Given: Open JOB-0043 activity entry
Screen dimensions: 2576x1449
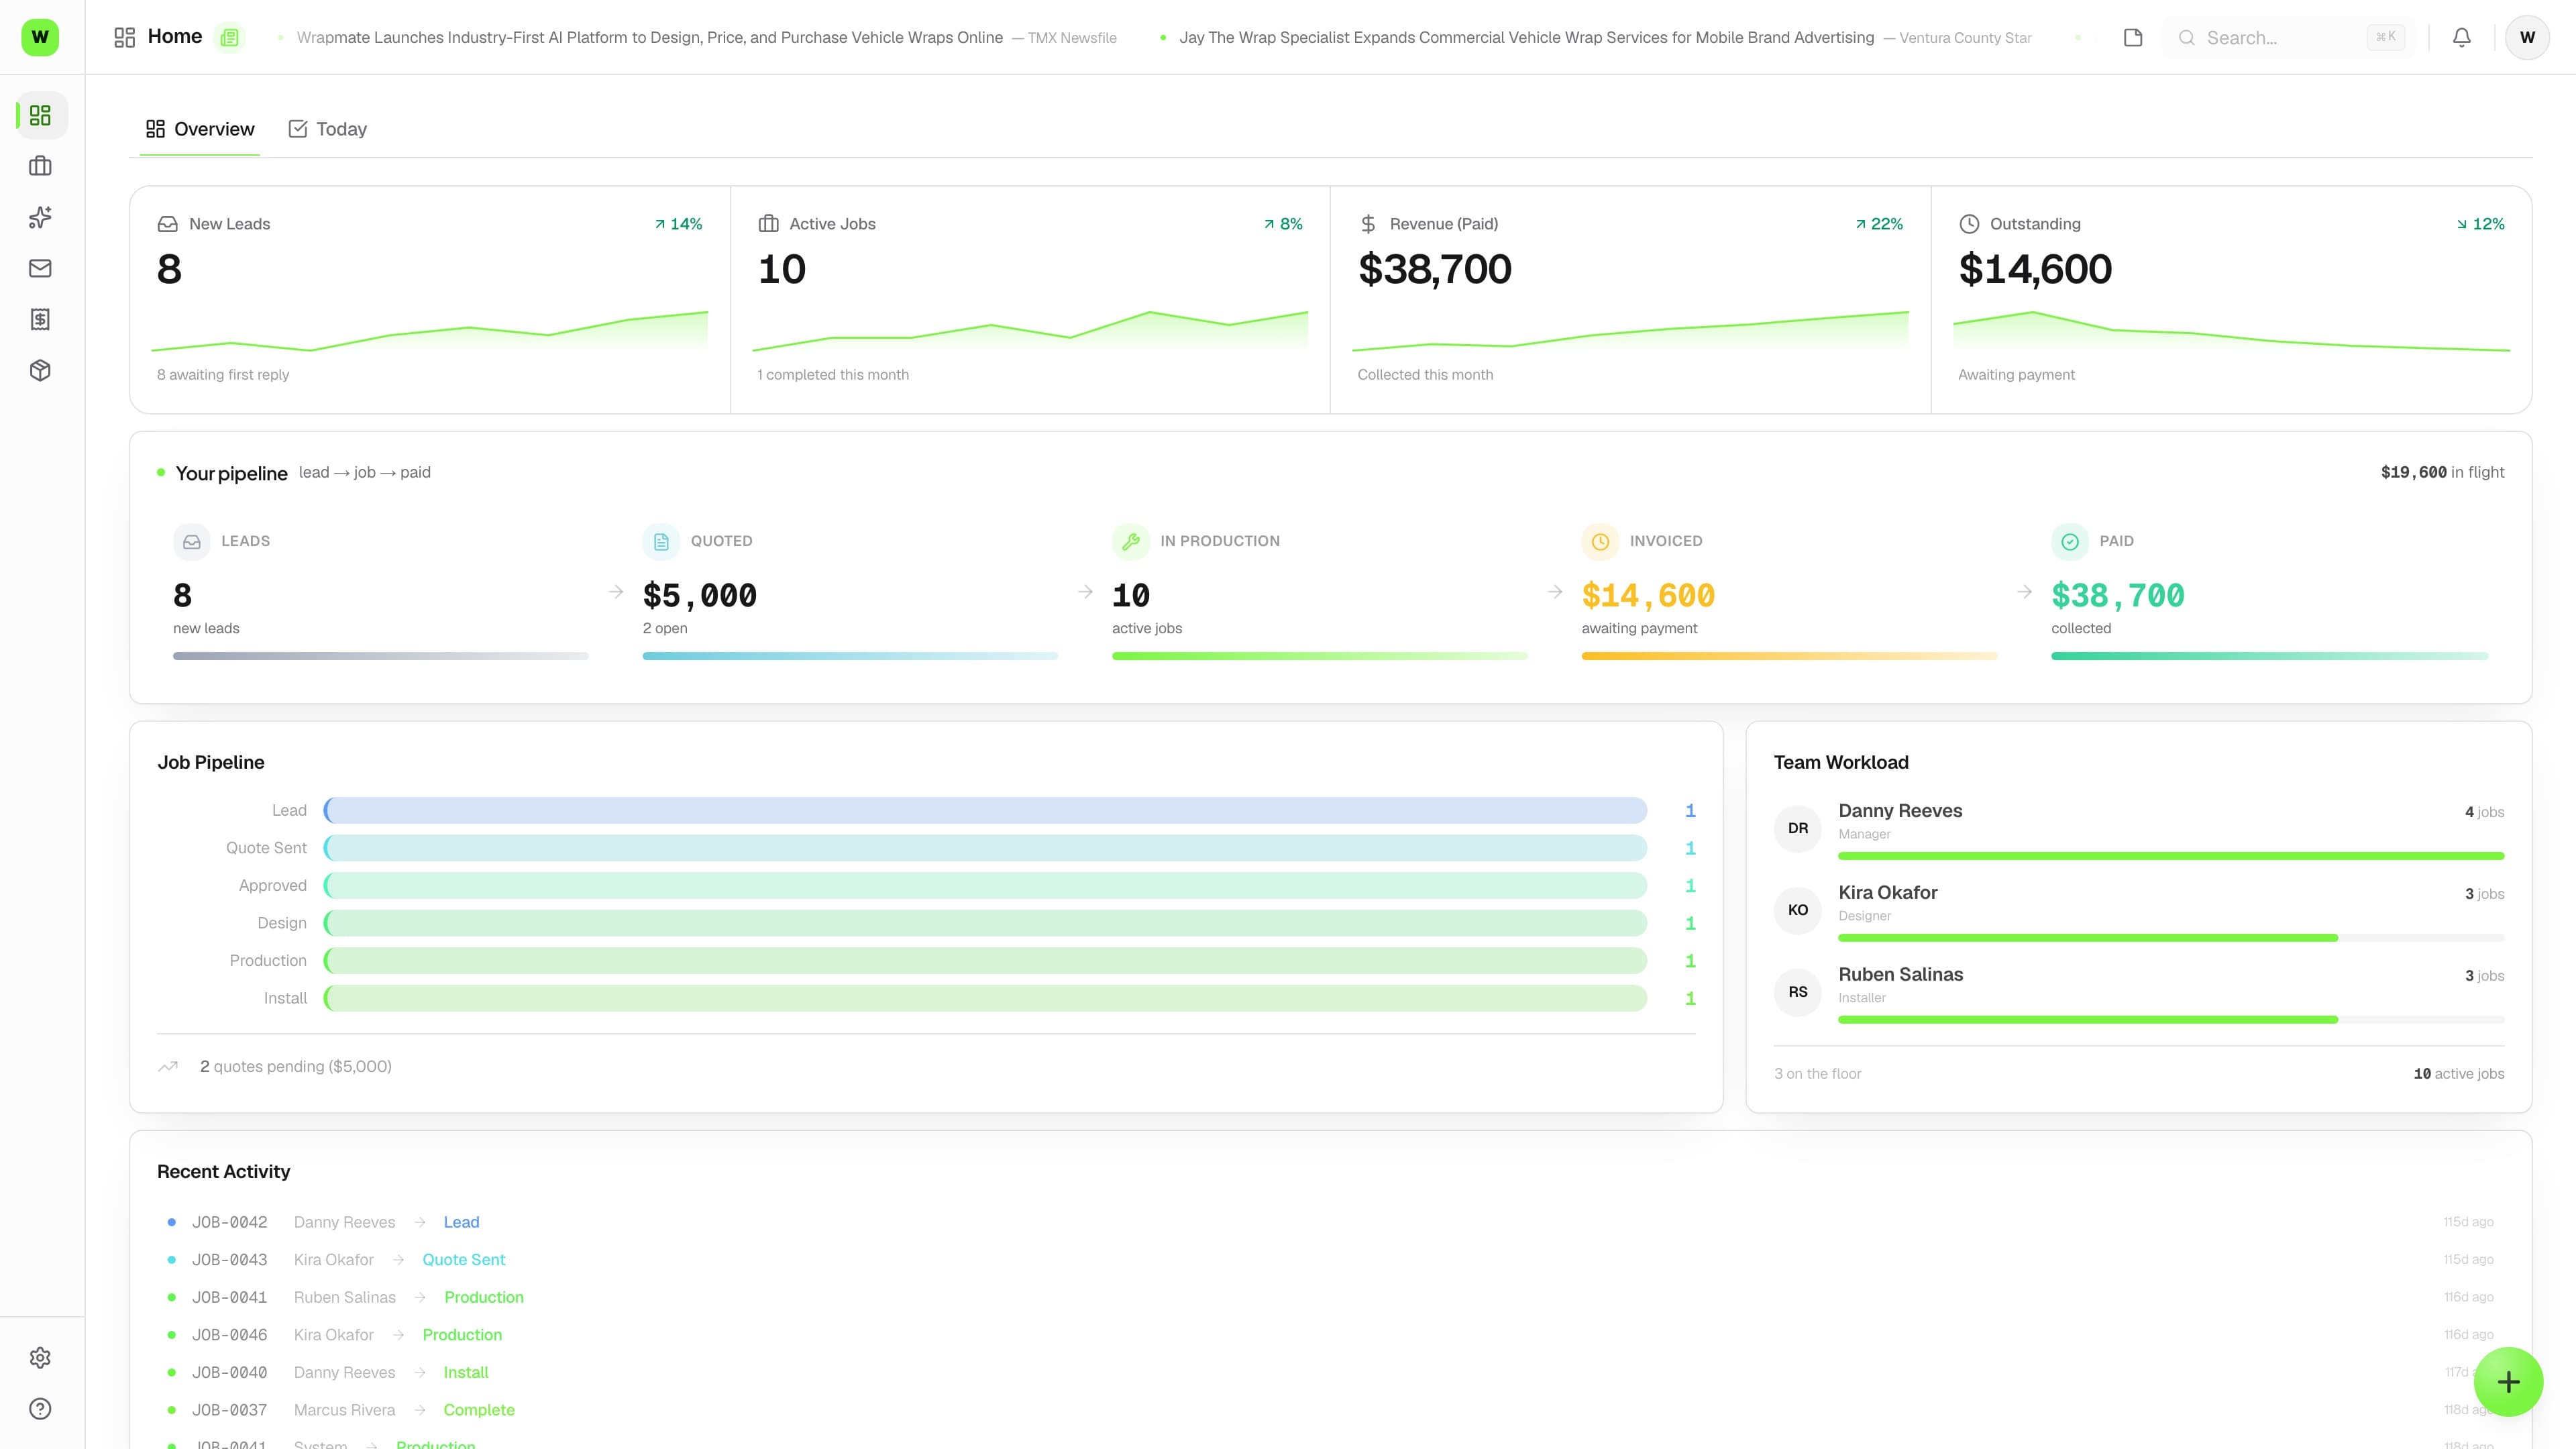Looking at the screenshot, I should 1331,1260.
